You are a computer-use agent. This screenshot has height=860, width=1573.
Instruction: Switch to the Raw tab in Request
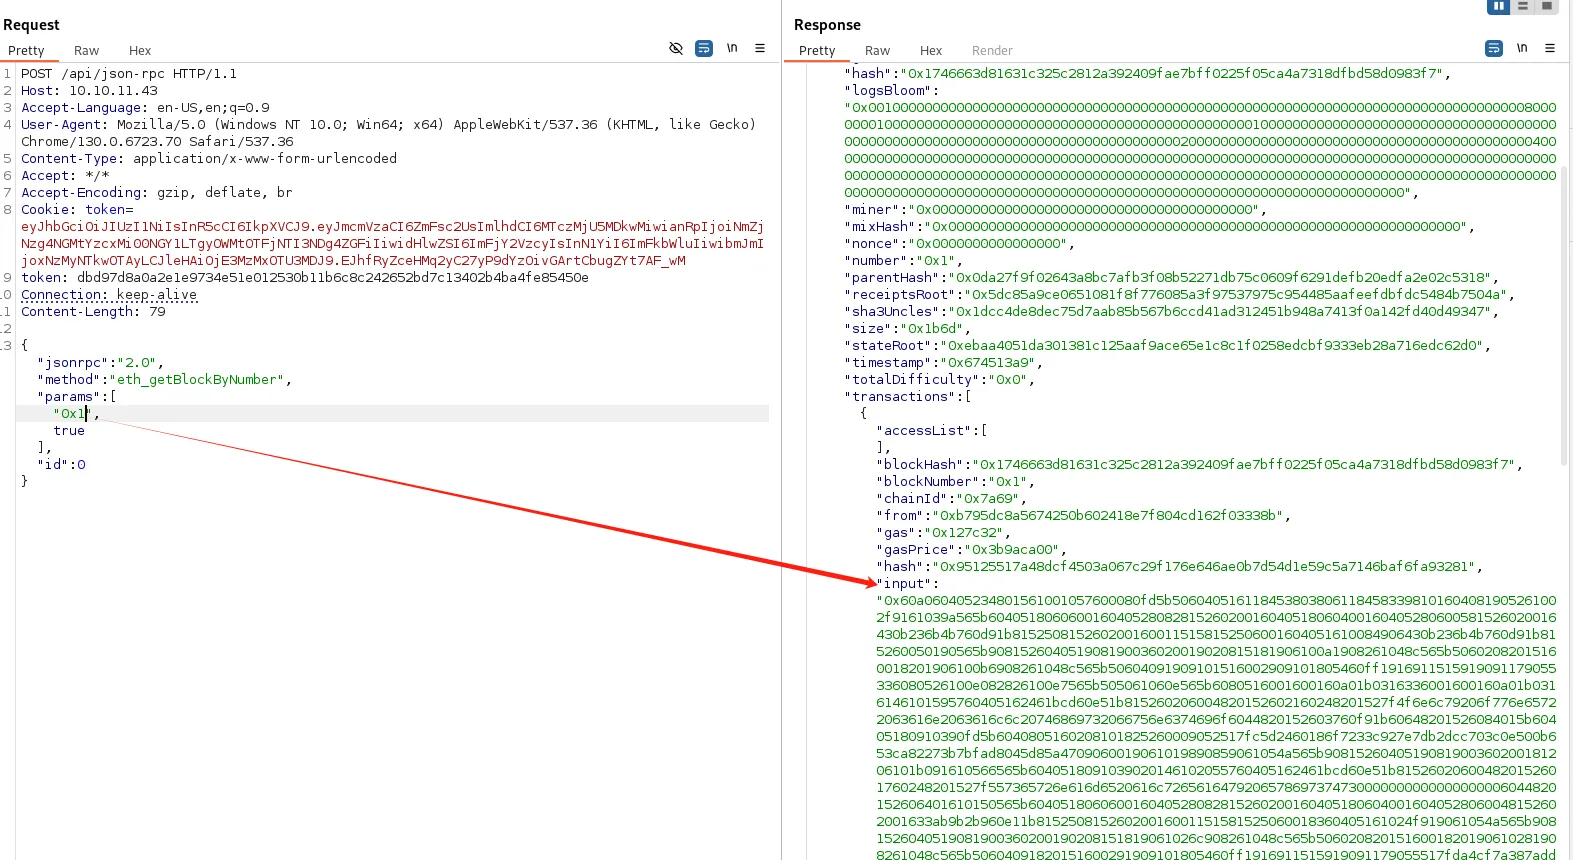coord(86,50)
